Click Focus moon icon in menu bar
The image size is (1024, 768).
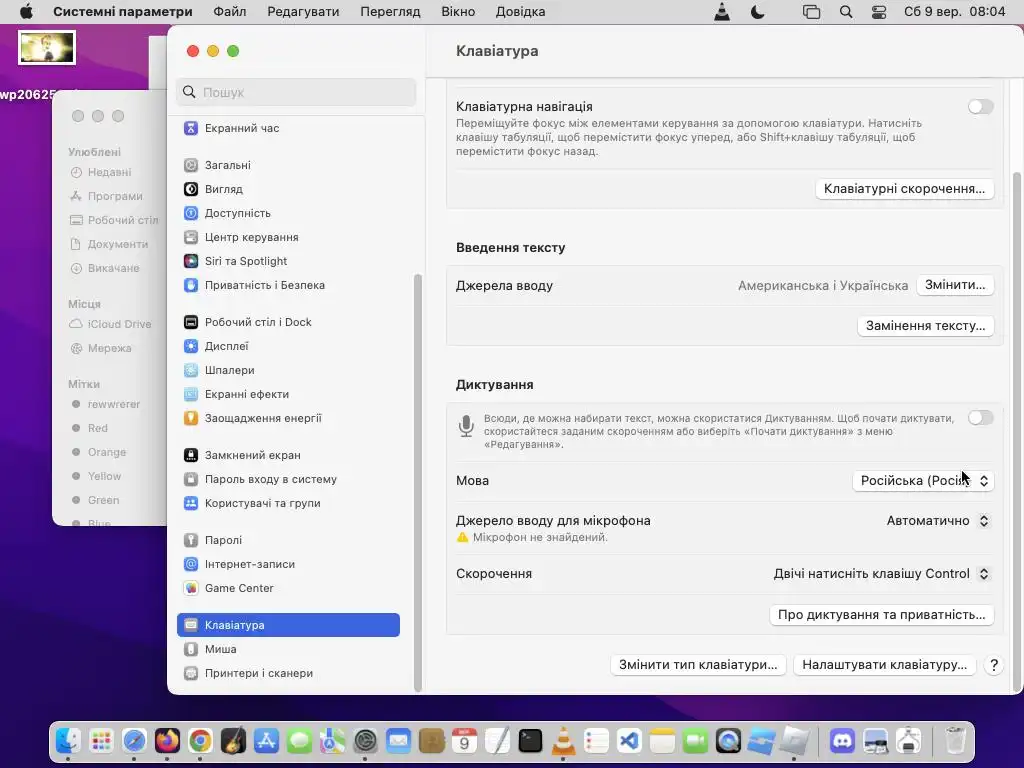758,12
